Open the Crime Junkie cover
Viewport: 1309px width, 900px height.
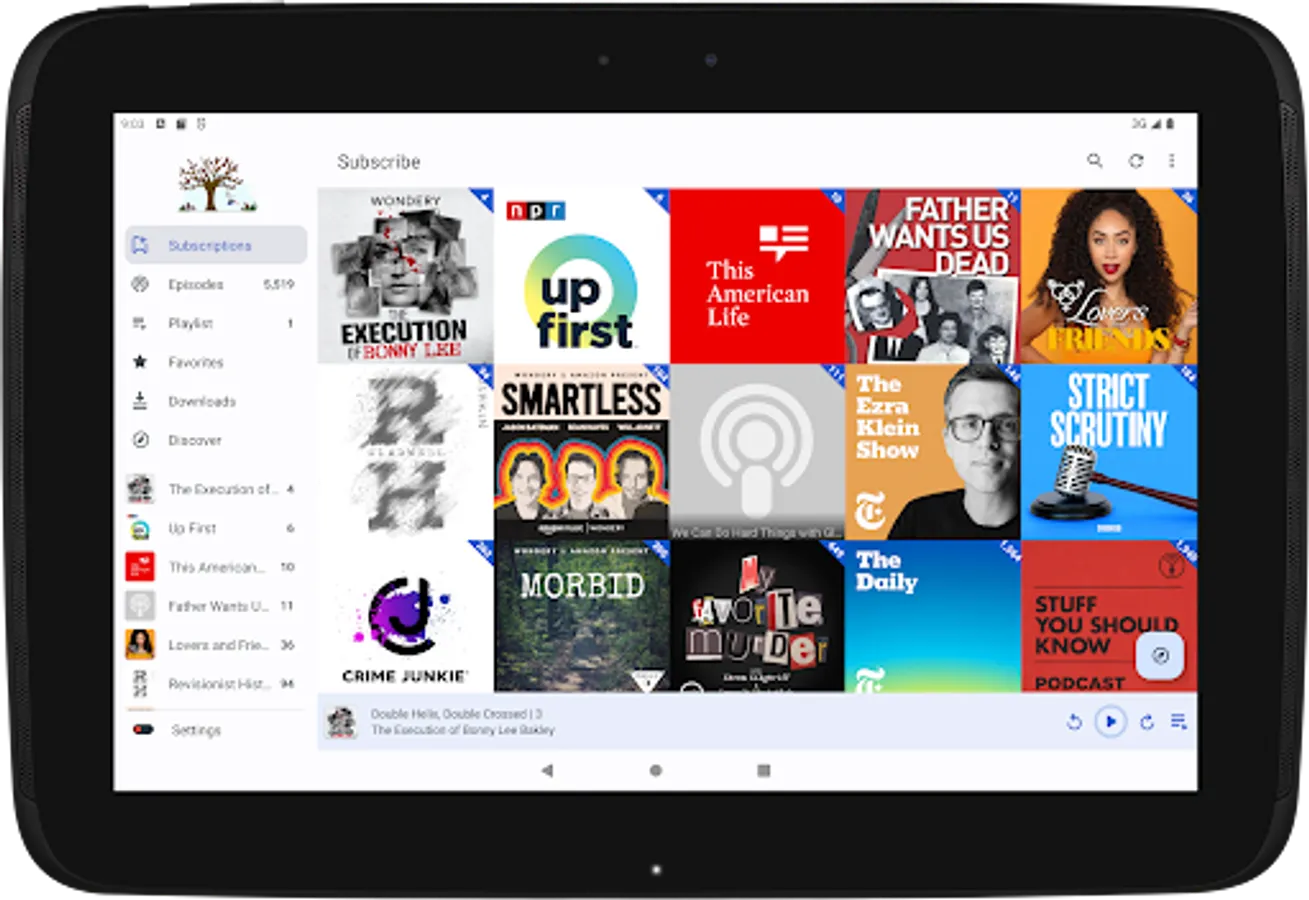coord(405,616)
